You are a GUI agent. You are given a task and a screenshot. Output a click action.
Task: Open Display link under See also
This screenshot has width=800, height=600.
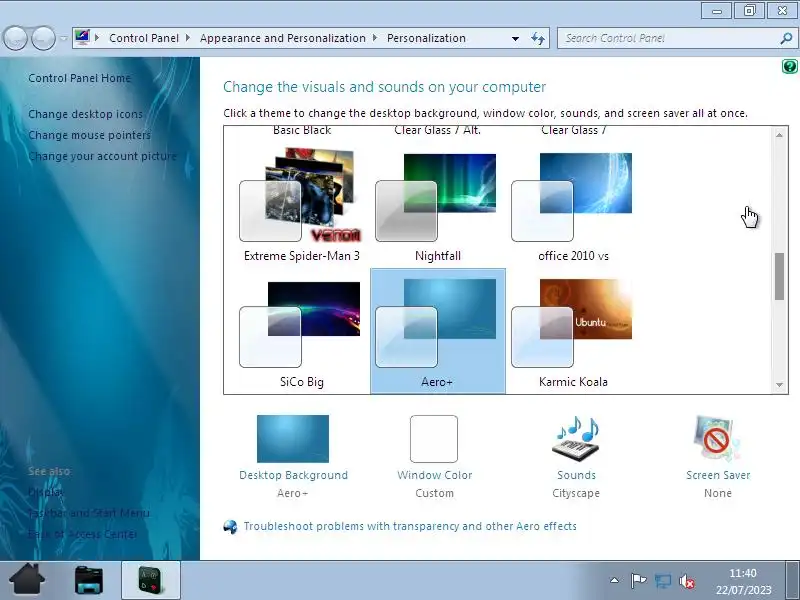pos(46,492)
